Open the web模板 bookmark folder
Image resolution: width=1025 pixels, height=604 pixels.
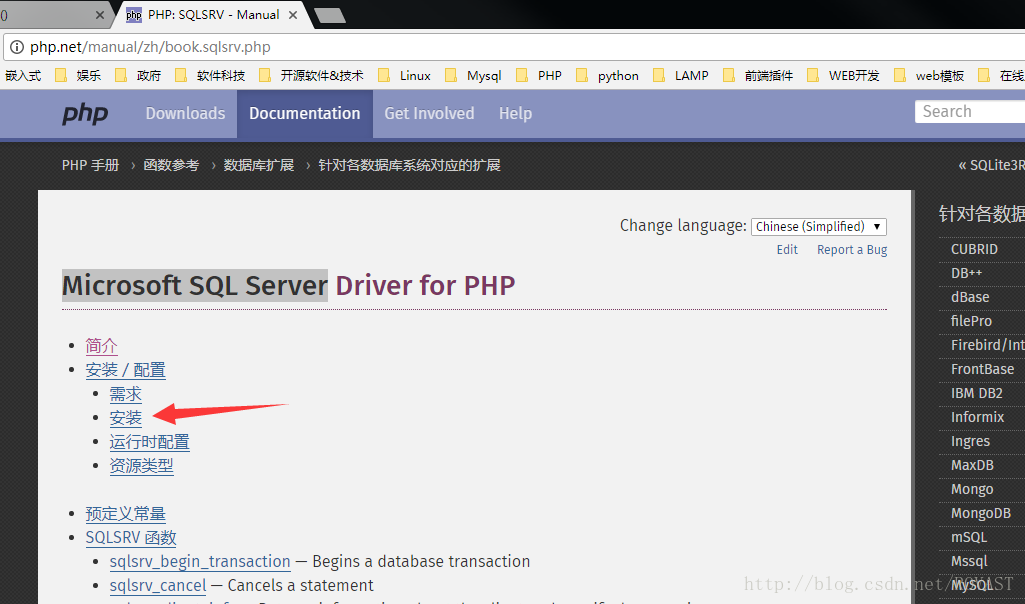click(x=929, y=75)
